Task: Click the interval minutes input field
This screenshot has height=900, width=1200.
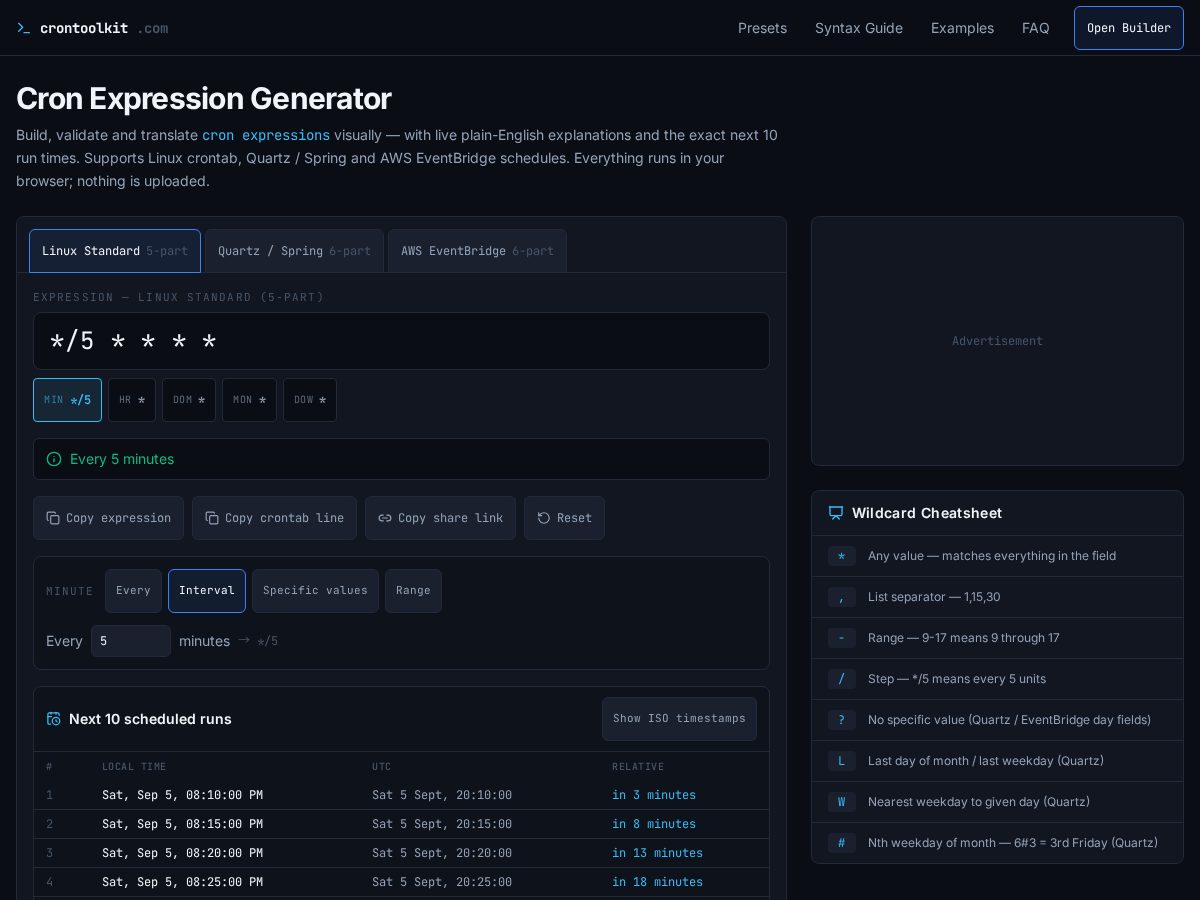Action: (x=131, y=641)
